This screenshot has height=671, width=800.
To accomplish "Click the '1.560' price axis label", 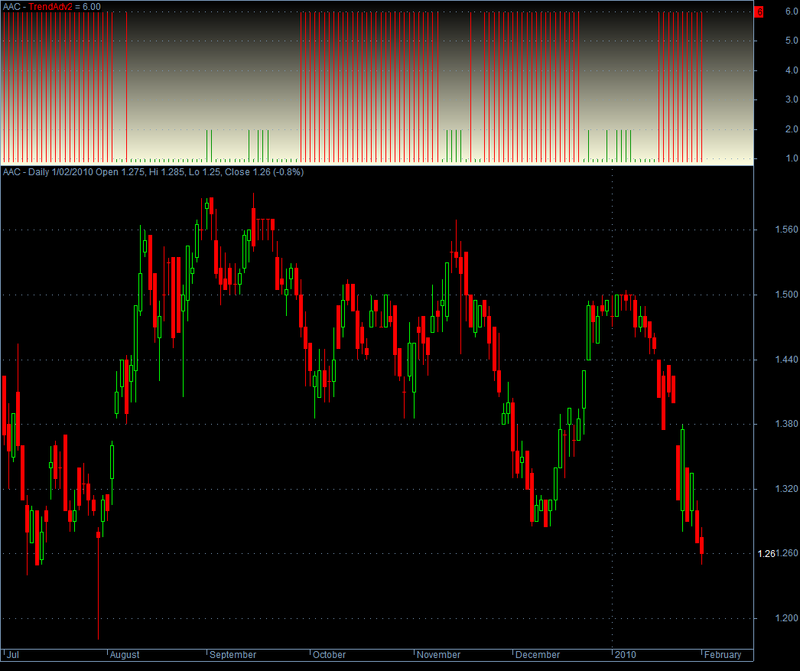I will 786,230.
